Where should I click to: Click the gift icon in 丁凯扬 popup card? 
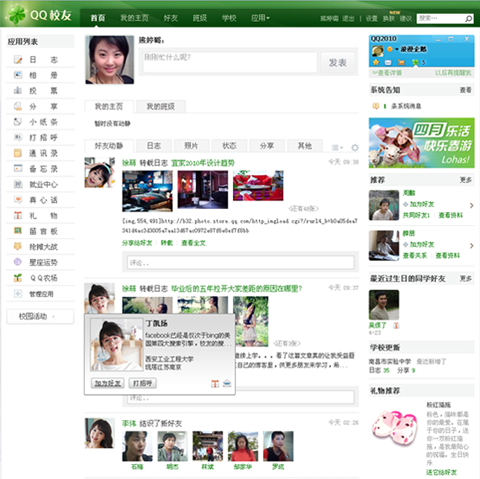point(215,384)
